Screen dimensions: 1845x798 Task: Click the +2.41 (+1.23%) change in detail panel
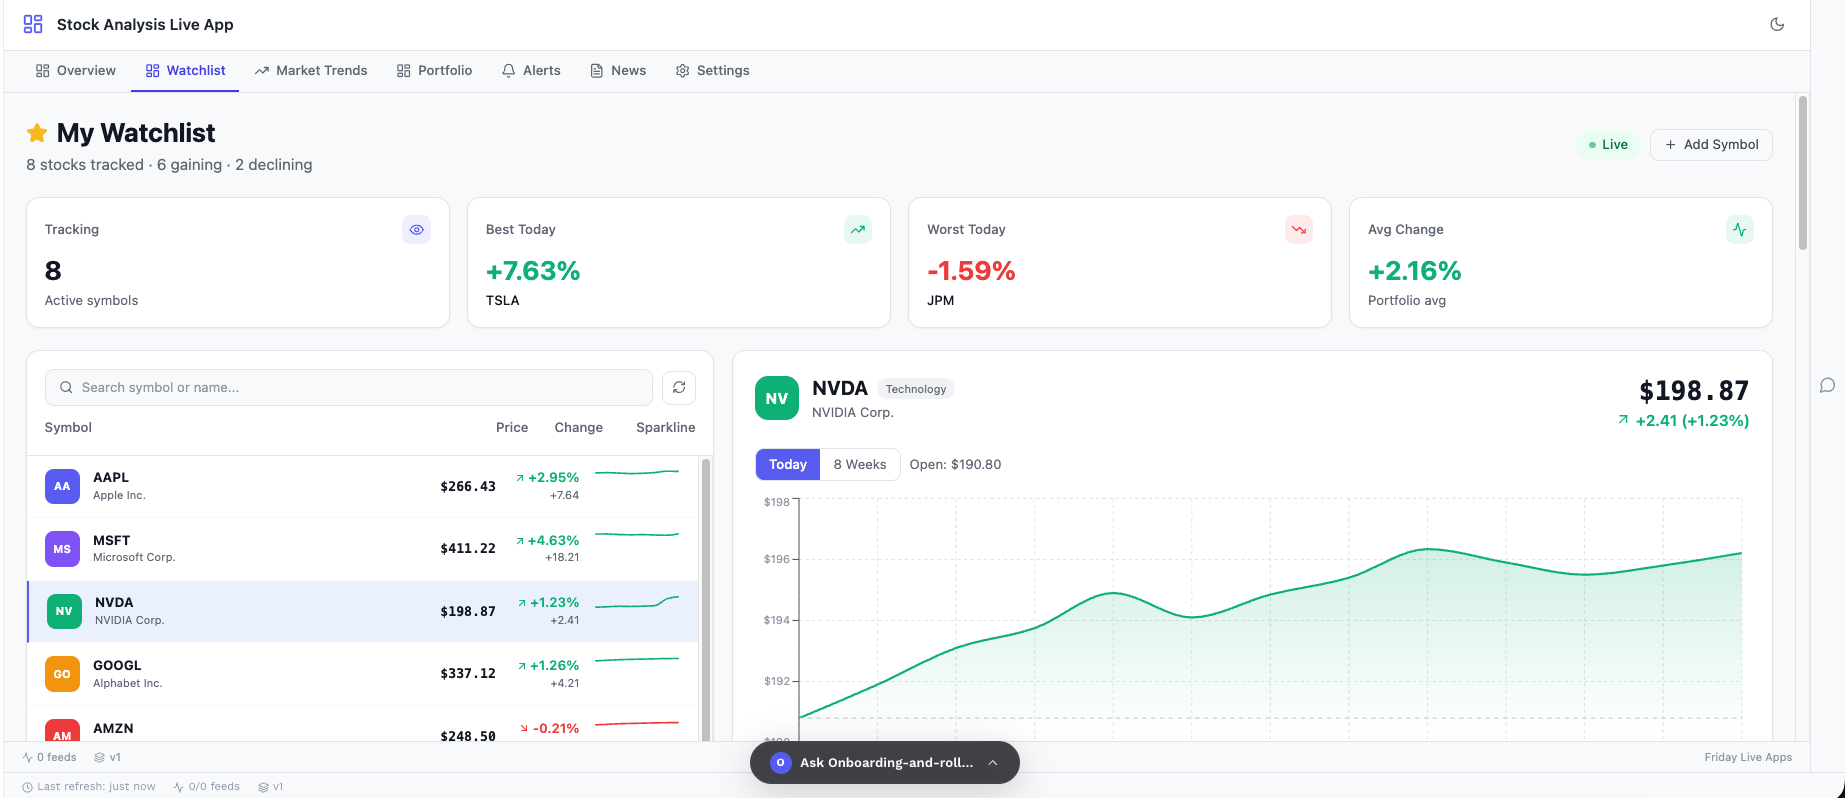click(1684, 421)
